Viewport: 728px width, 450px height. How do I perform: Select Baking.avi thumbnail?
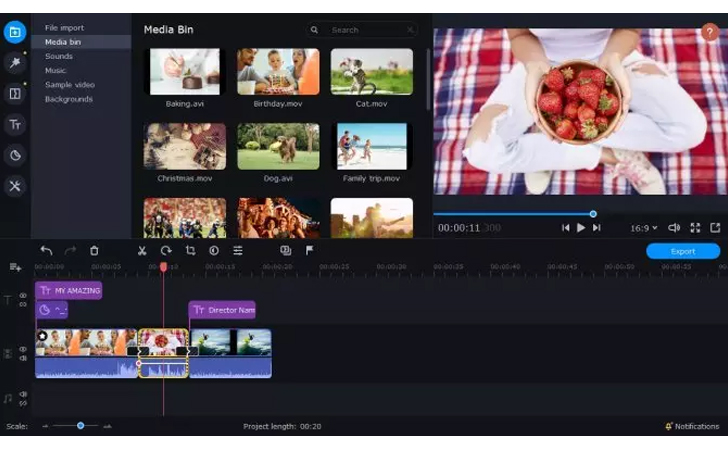tap(185, 72)
